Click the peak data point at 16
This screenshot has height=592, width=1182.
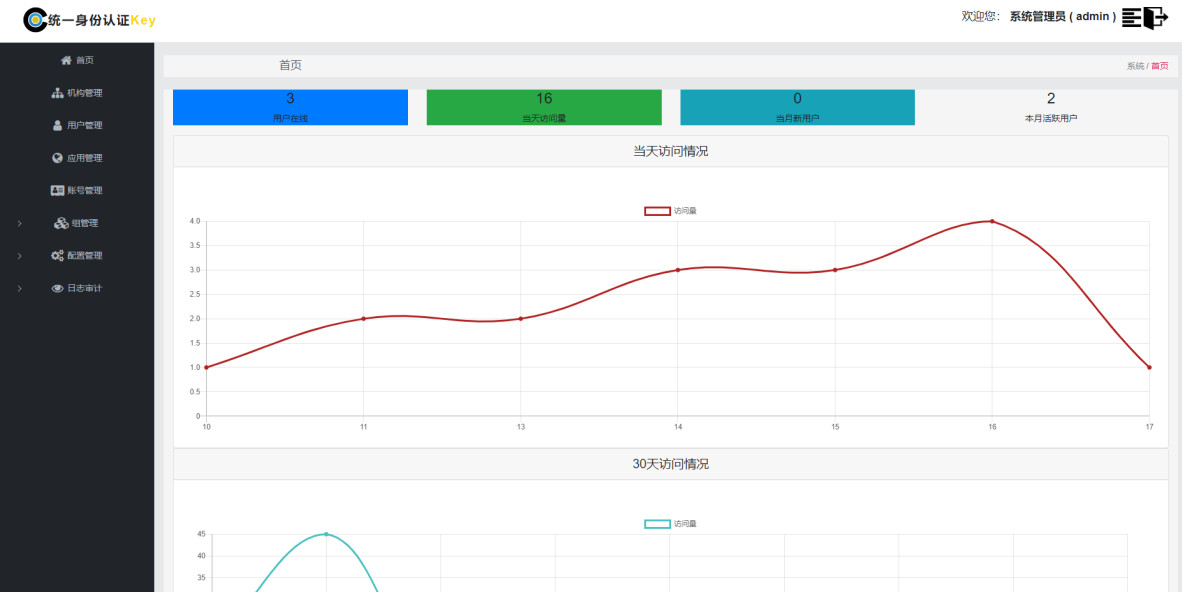(x=992, y=221)
